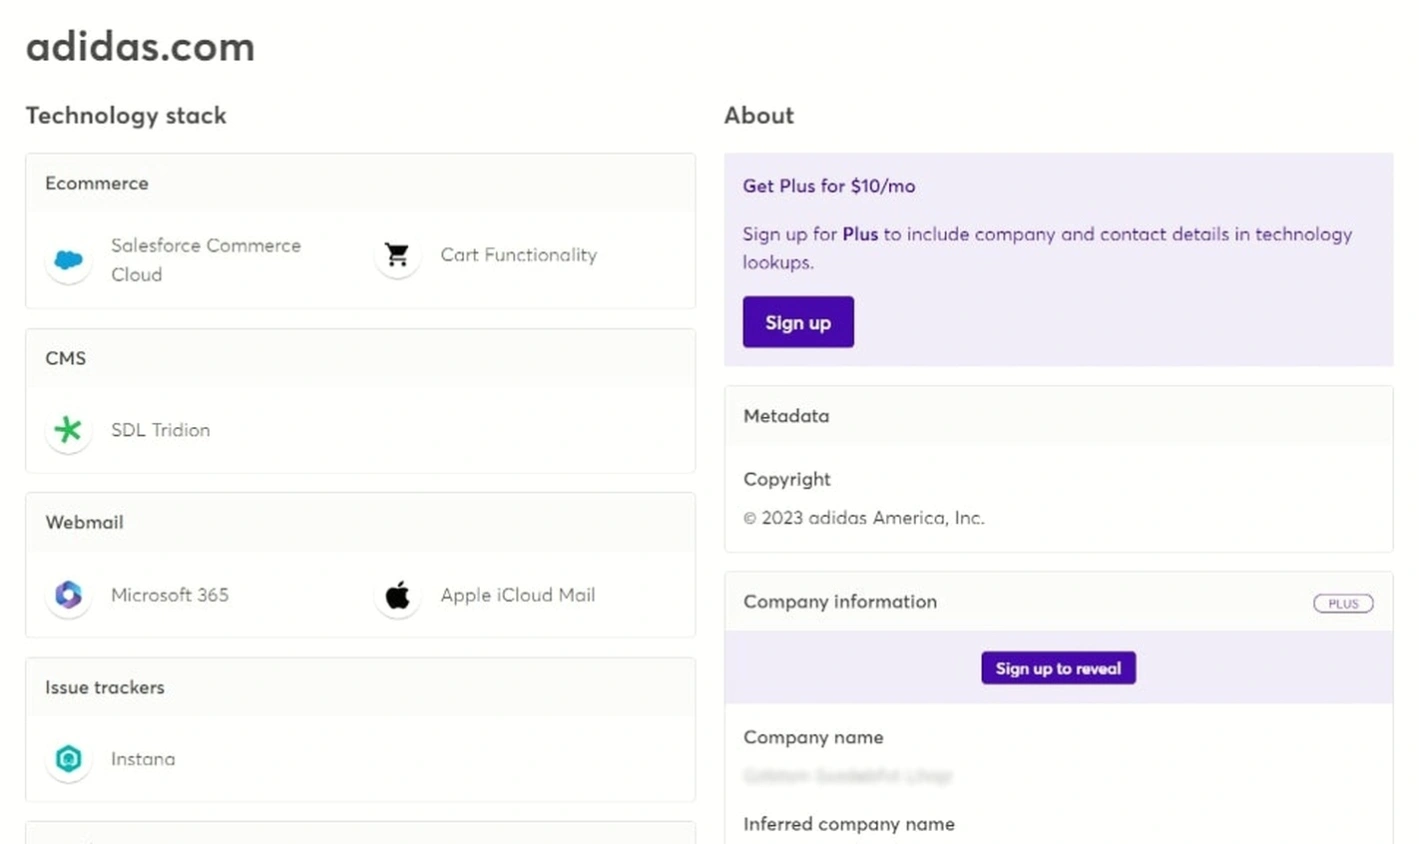
Task: Click the bold Plus word in signup text
Action: coord(860,234)
